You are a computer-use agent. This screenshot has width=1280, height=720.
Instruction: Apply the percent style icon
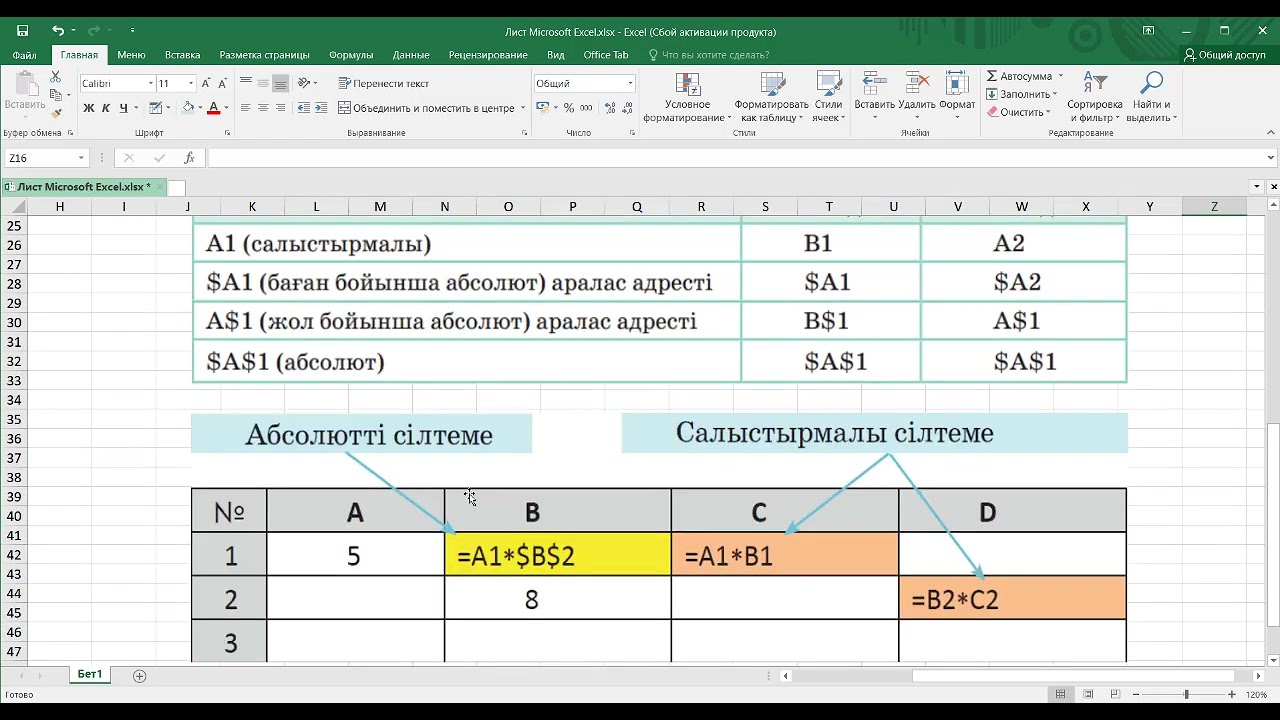569,108
